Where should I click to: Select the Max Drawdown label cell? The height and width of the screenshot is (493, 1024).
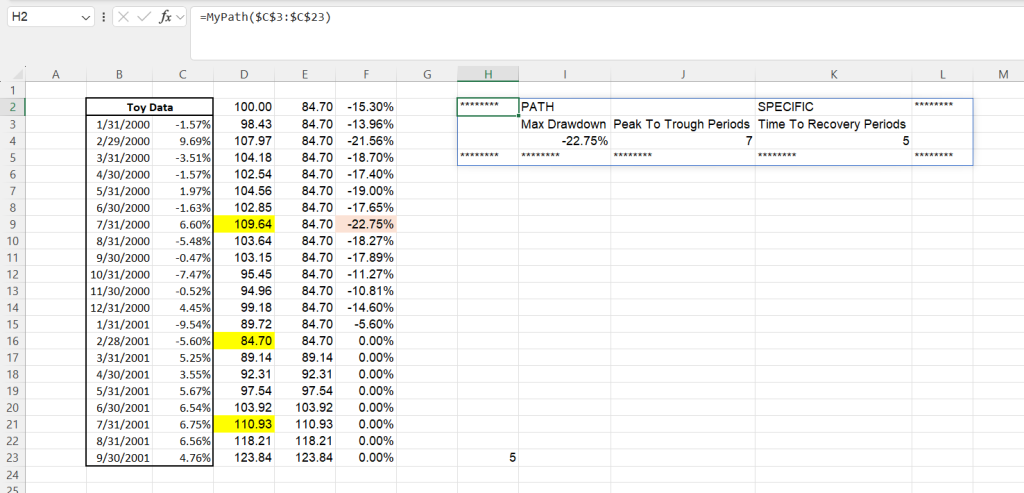click(564, 124)
